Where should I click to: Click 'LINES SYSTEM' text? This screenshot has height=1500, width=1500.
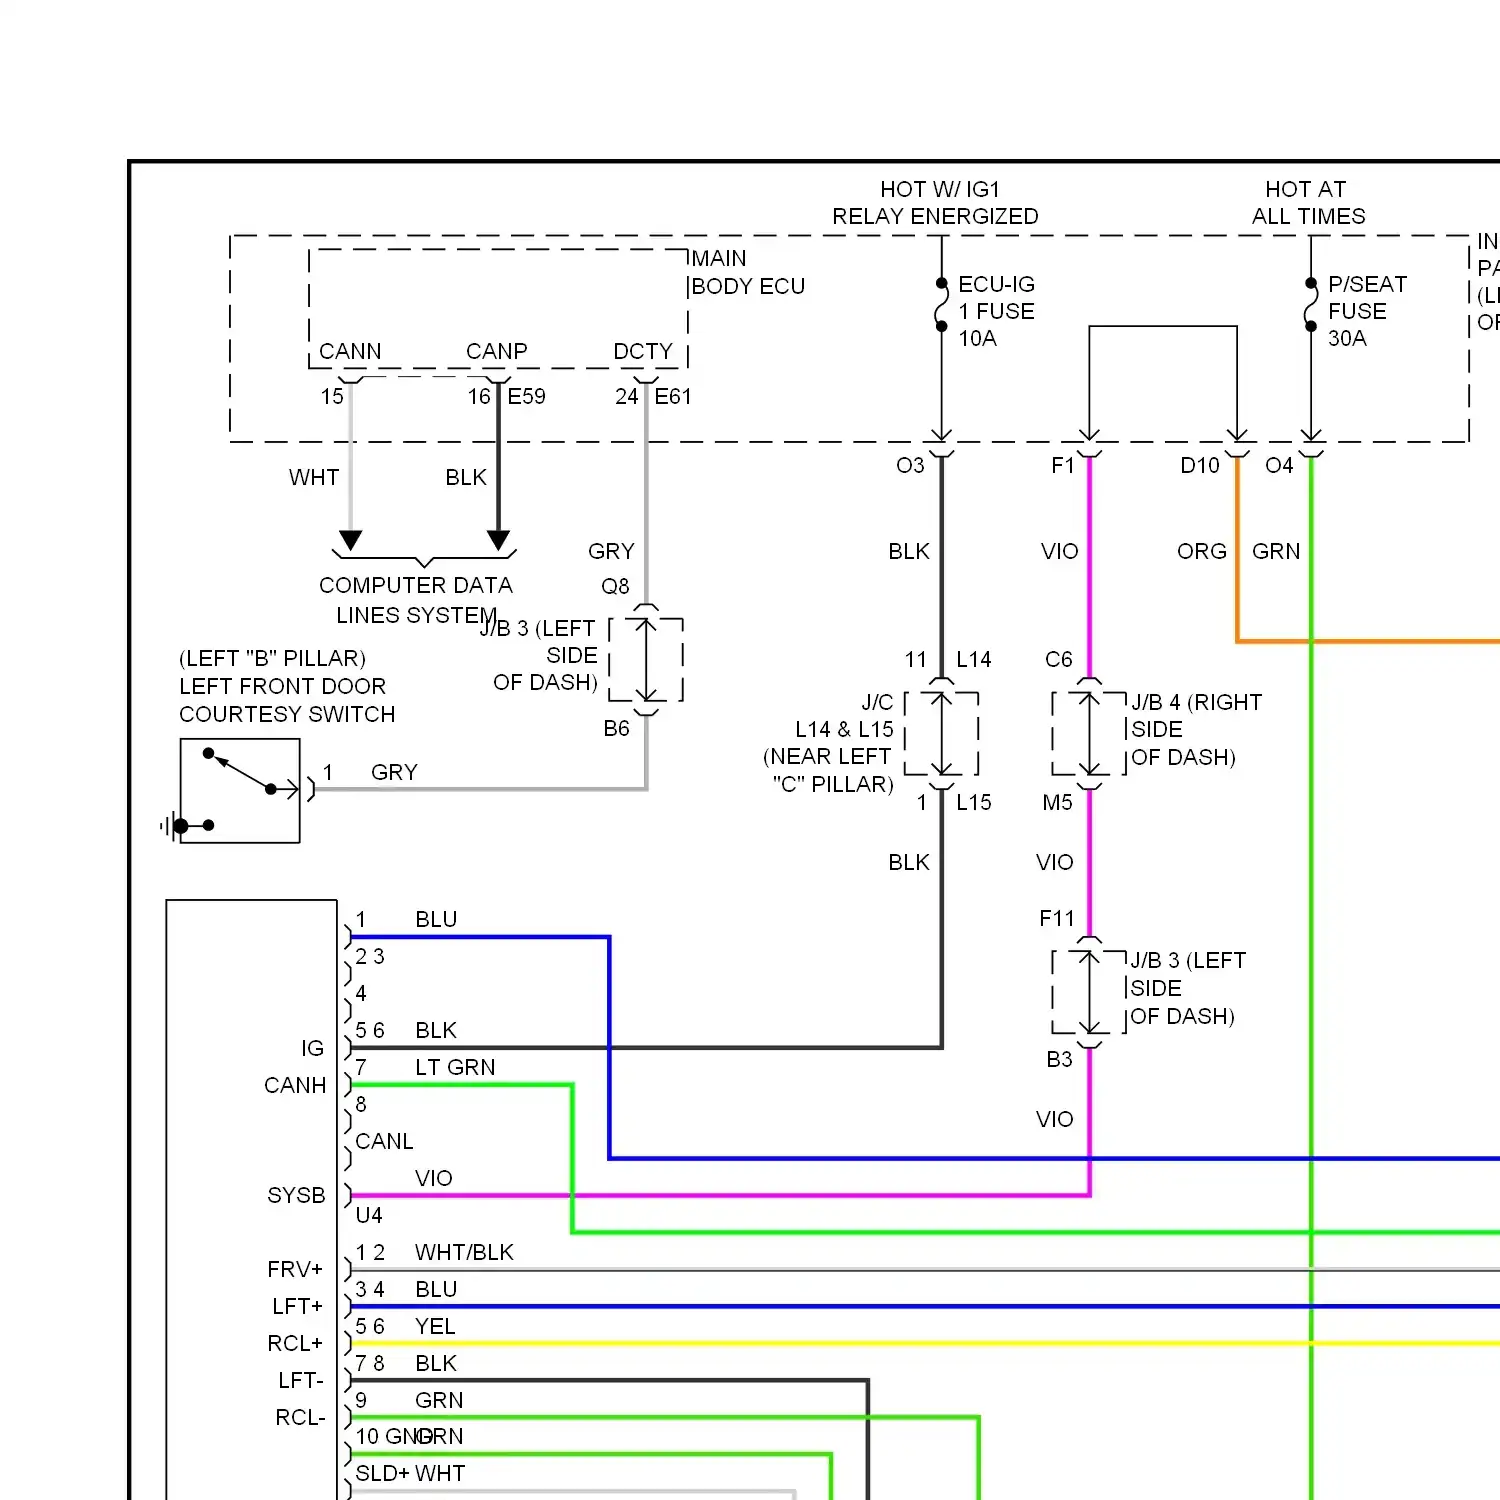[x=416, y=615]
